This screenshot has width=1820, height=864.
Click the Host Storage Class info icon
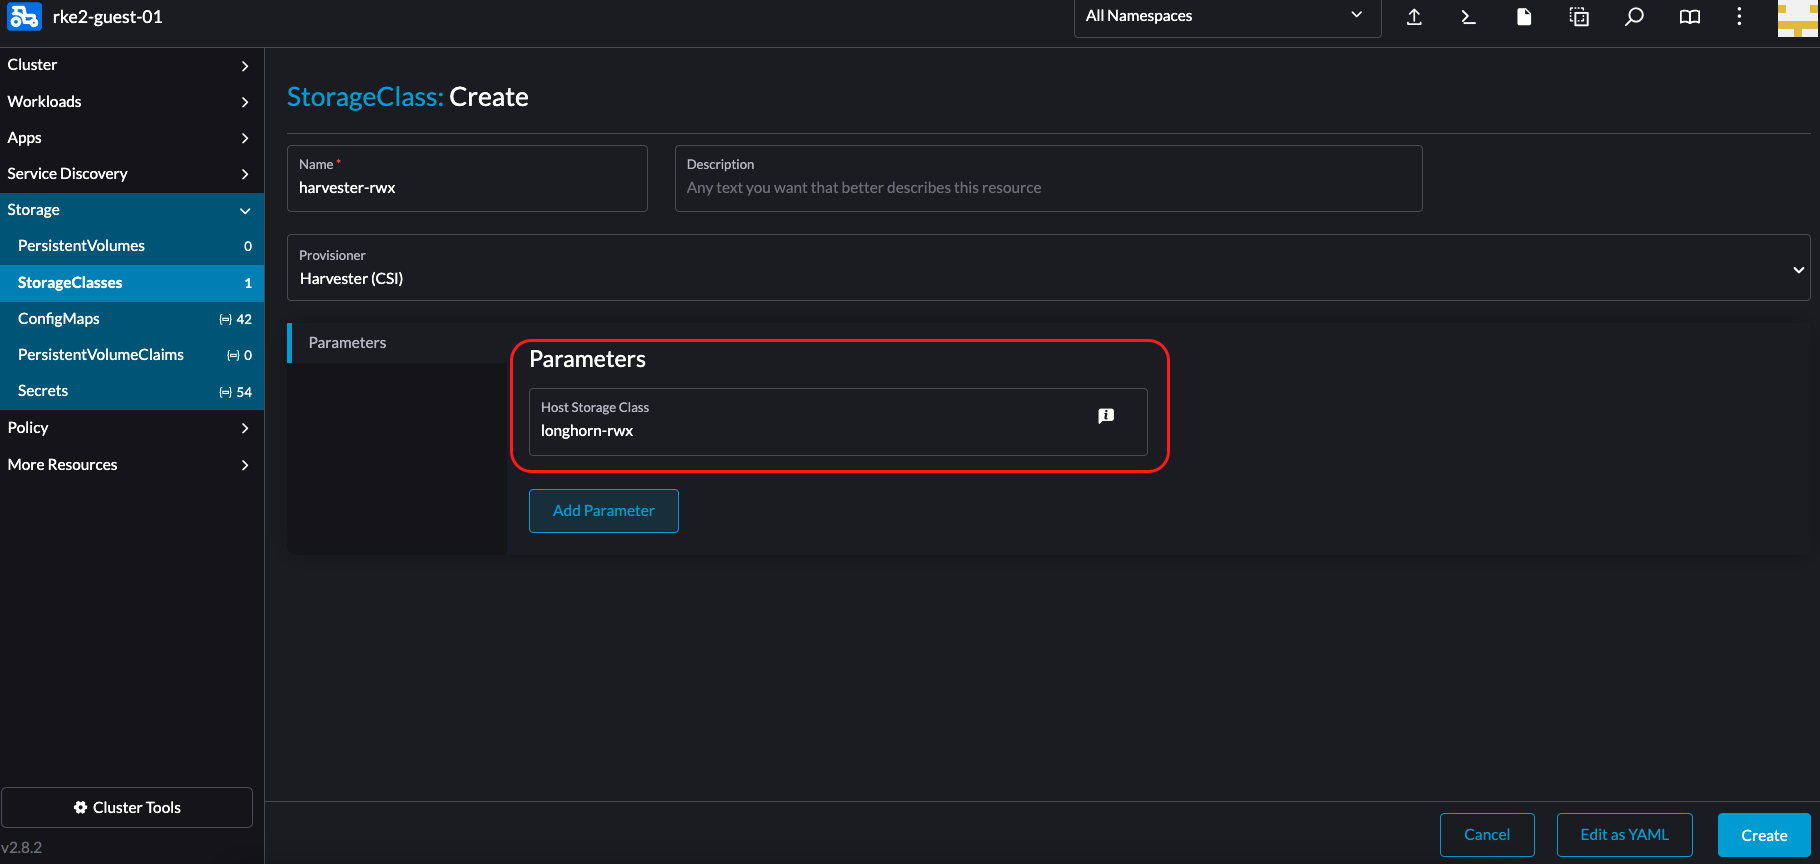pyautogui.click(x=1106, y=416)
